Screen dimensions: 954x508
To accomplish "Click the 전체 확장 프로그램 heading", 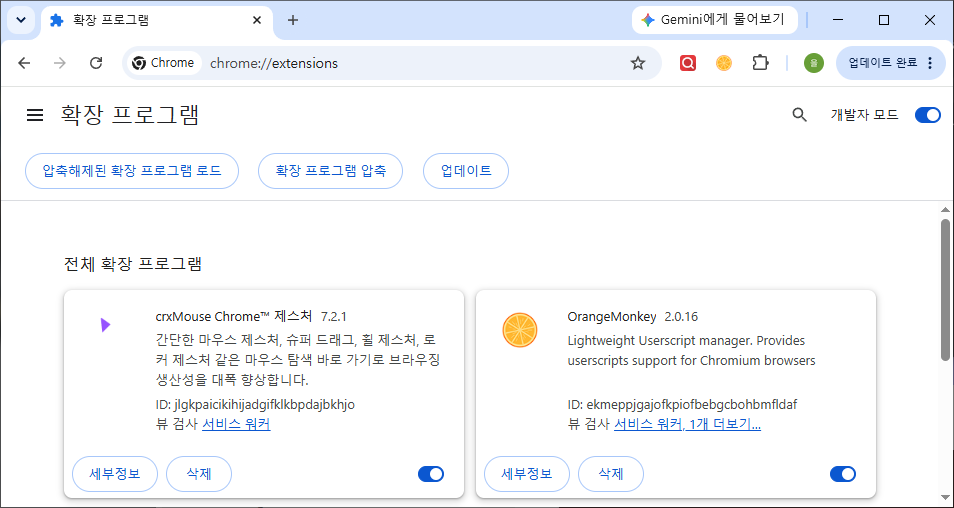I will click(x=133, y=263).
